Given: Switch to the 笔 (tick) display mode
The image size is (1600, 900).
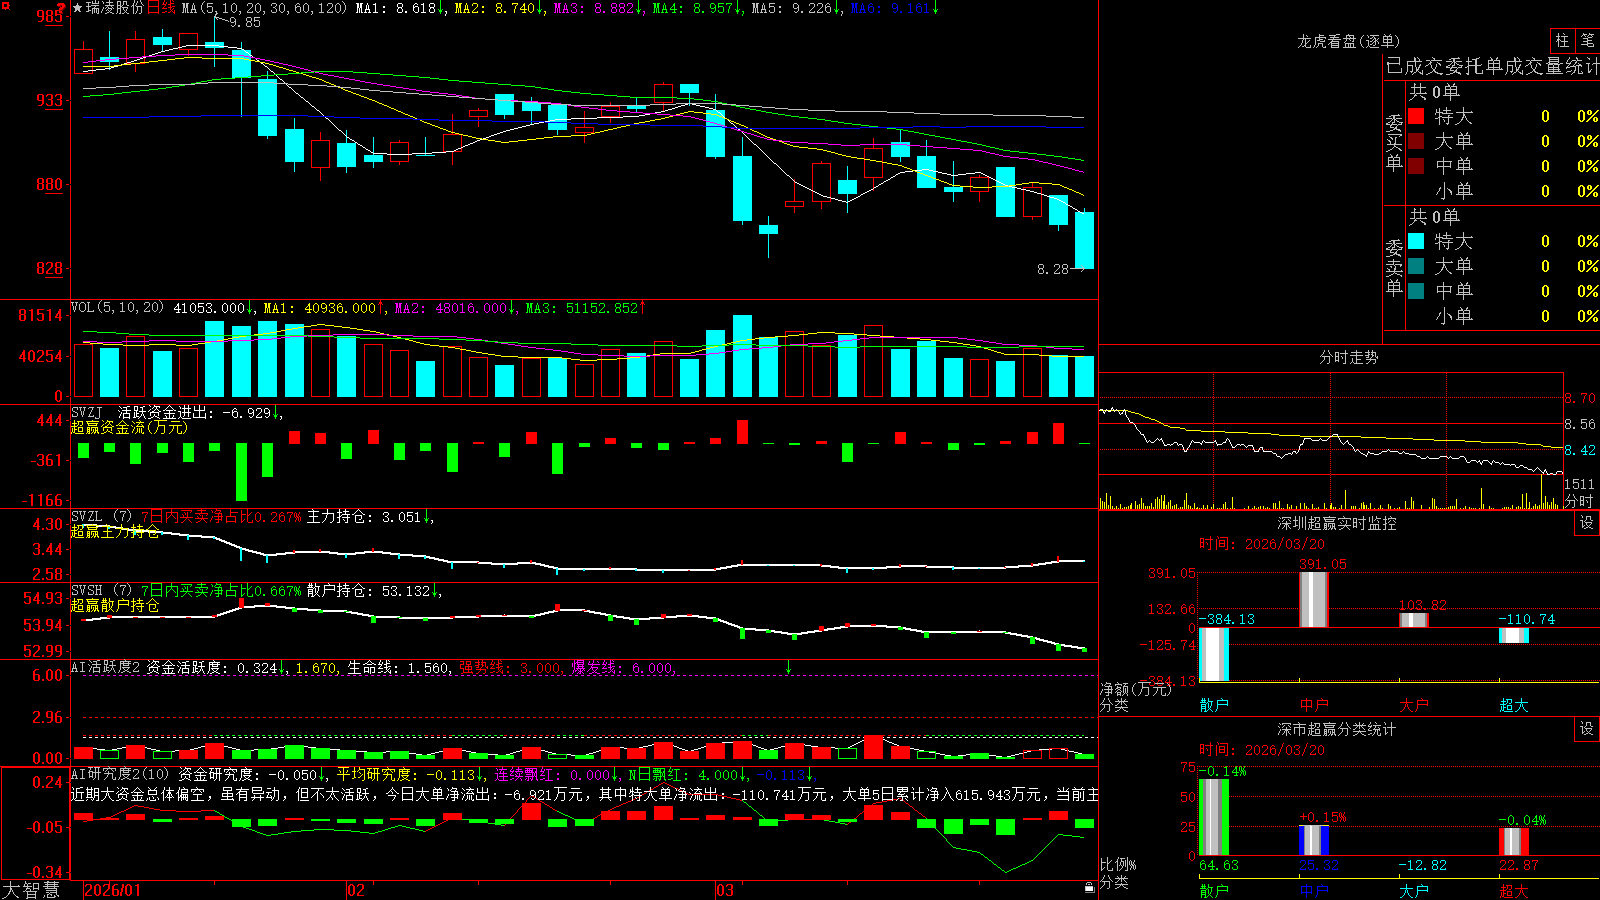Looking at the screenshot, I should click(x=1587, y=41).
